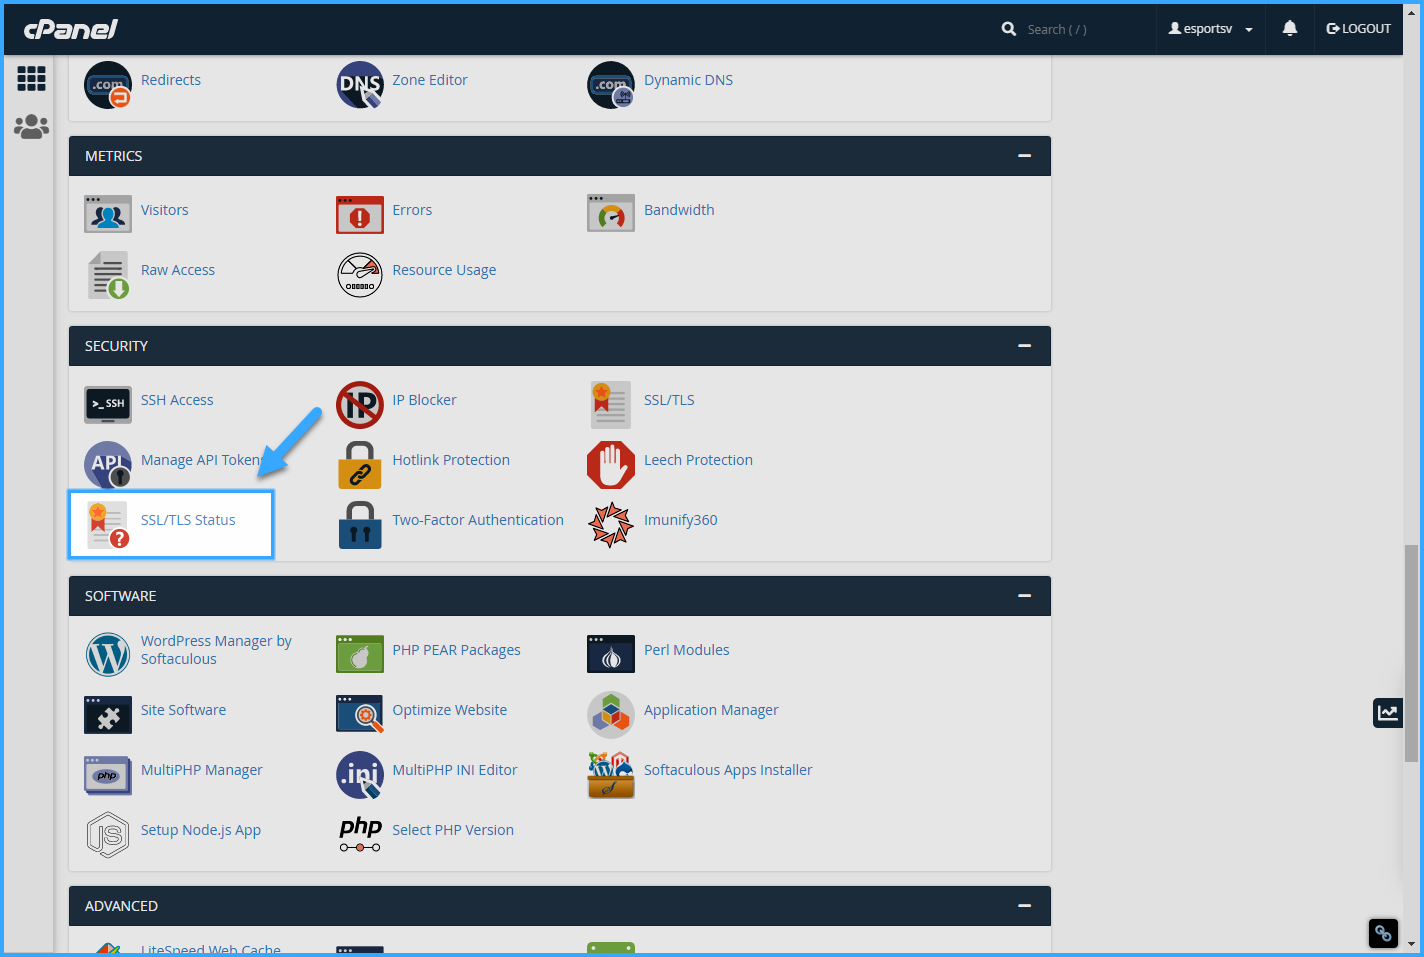Viewport: 1424px width, 957px height.
Task: Open the SSL/TLS certificate icon
Action: click(611, 405)
